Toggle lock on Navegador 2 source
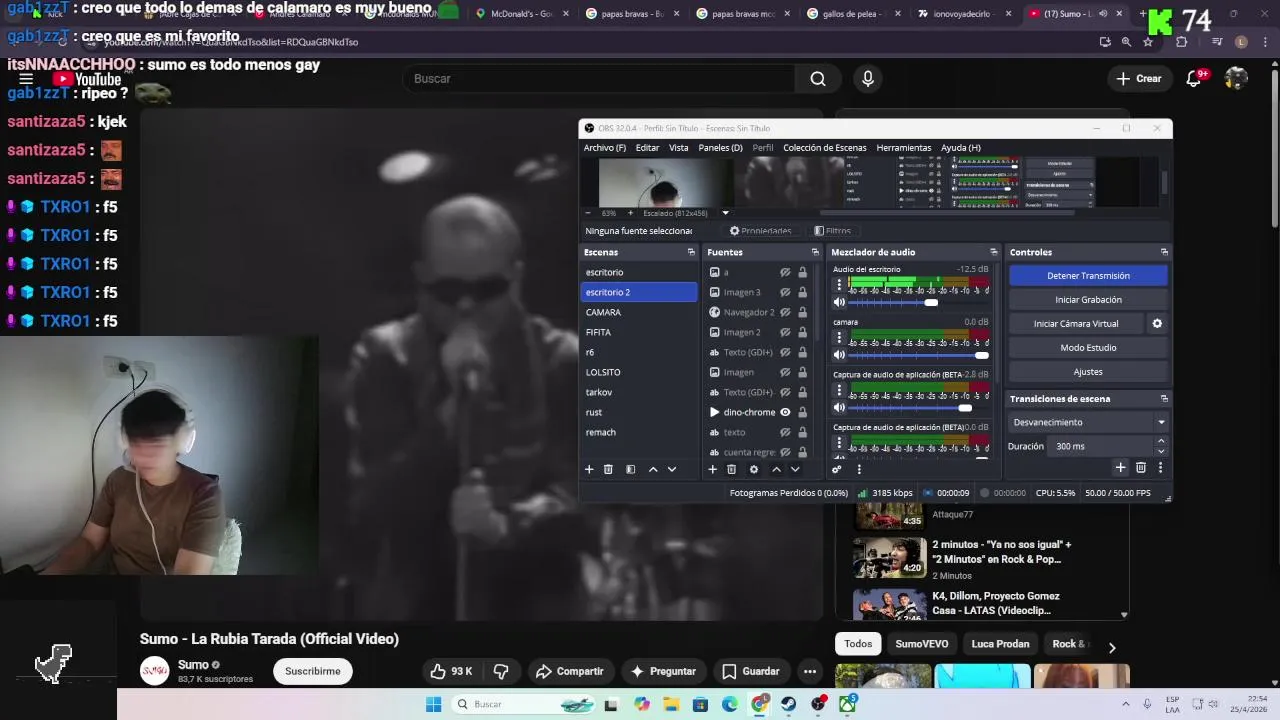This screenshot has width=1280, height=720. click(x=802, y=312)
